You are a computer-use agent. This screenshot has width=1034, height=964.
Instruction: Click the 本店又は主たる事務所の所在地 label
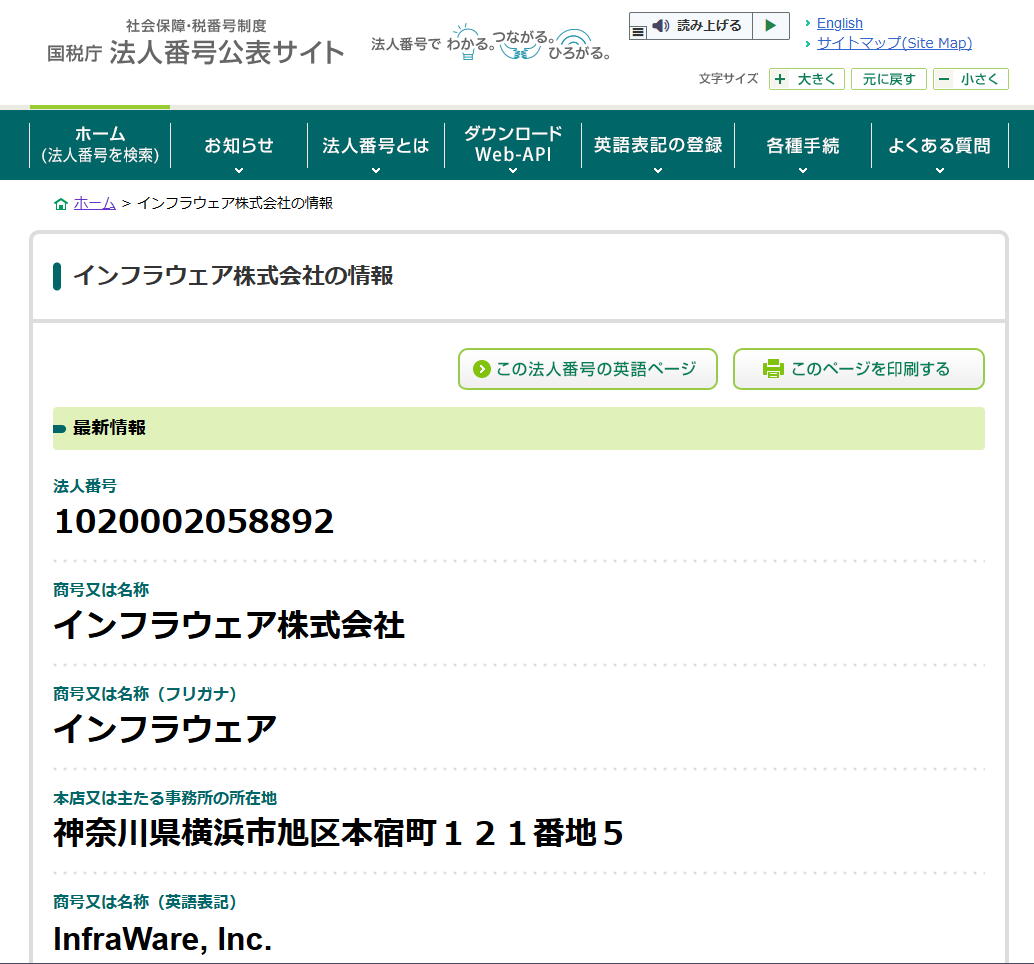click(165, 798)
